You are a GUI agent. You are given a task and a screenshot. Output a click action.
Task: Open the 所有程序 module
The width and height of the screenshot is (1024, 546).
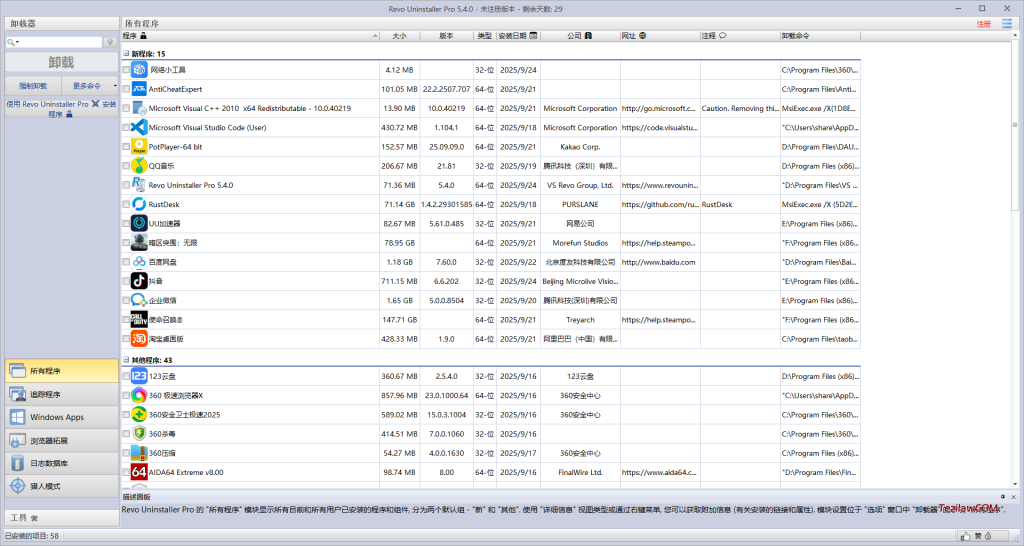click(61, 371)
